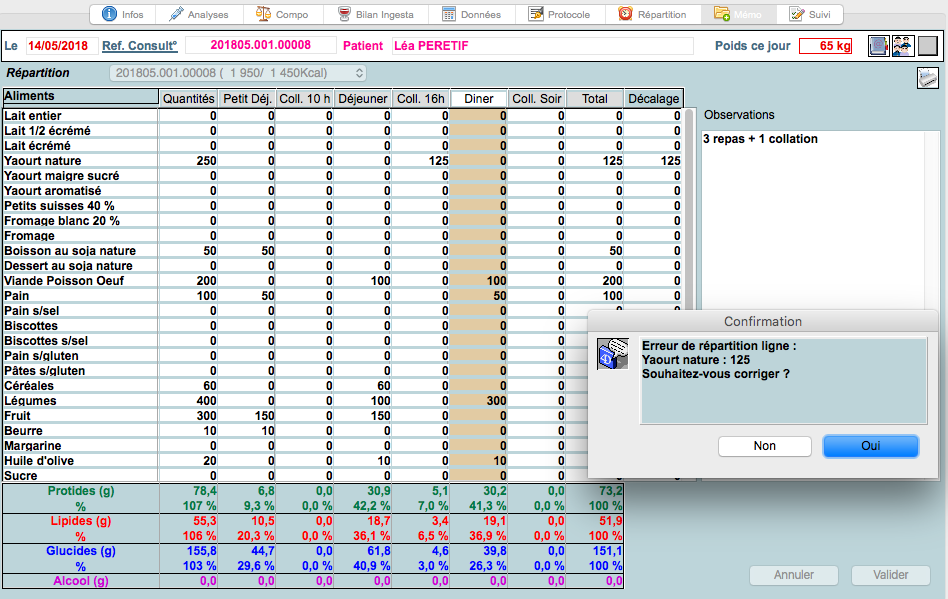Switch to the Suivi tab
The width and height of the screenshot is (948, 599).
tap(810, 15)
